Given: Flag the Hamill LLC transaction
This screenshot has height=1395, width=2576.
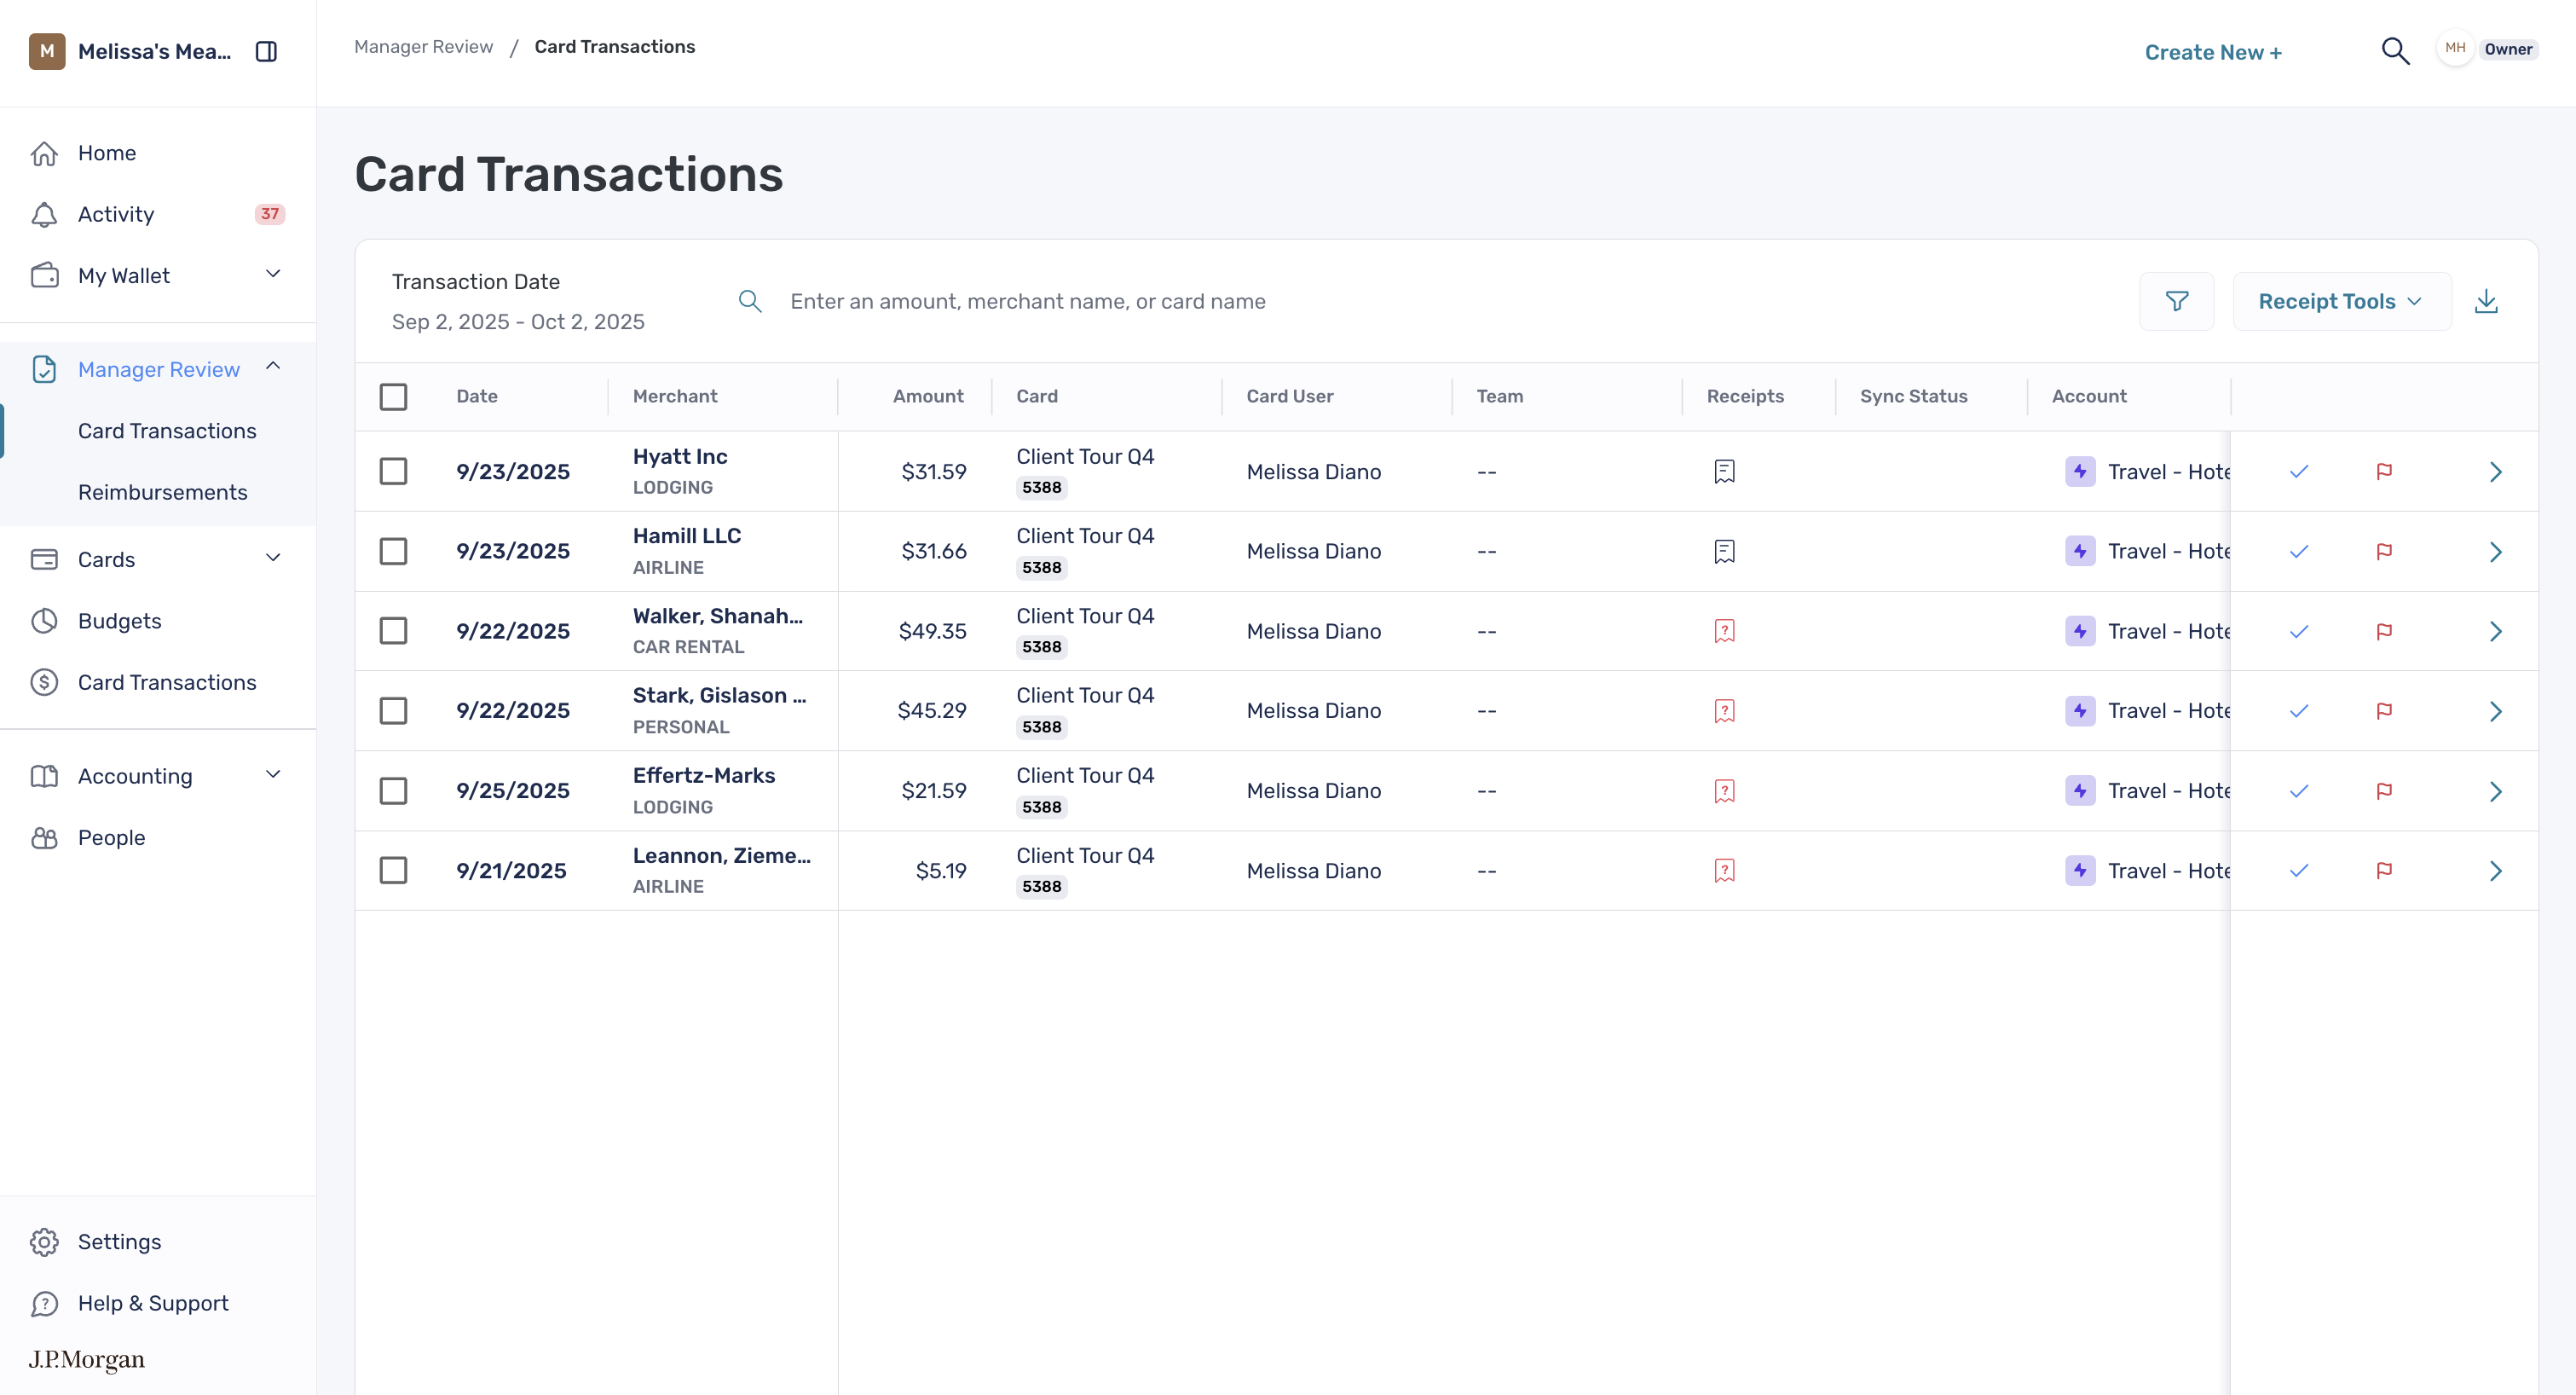Looking at the screenshot, I should click(x=2384, y=551).
